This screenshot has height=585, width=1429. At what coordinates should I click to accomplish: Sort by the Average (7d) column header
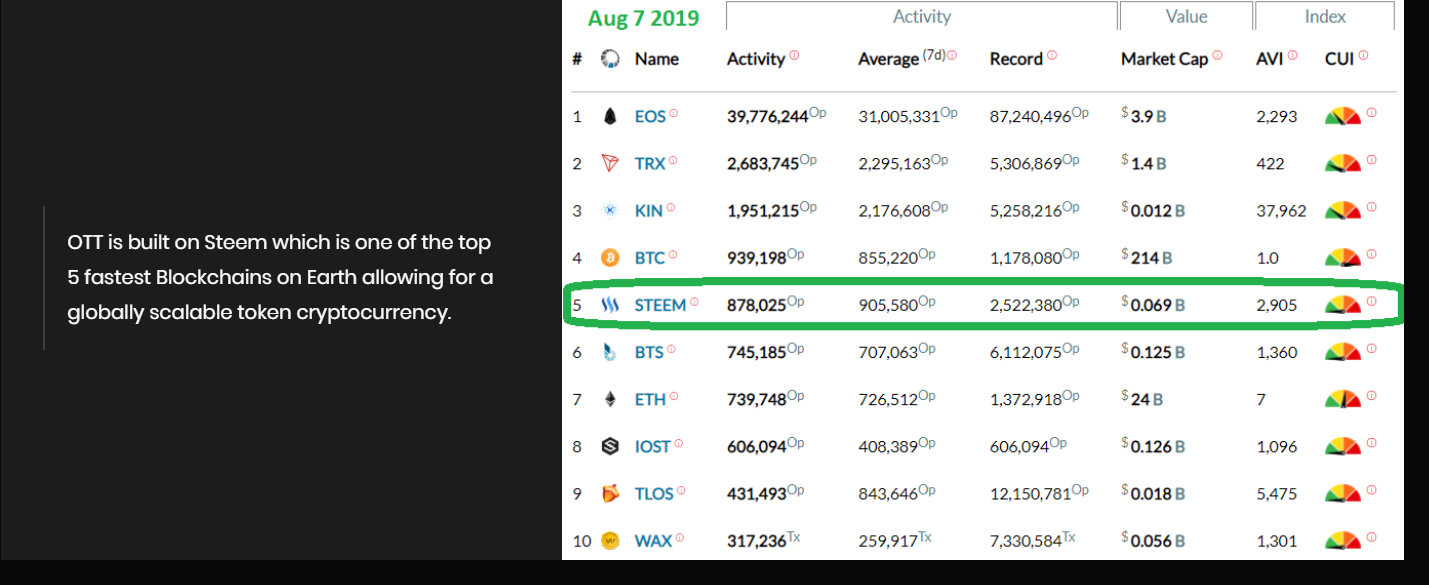[901, 58]
